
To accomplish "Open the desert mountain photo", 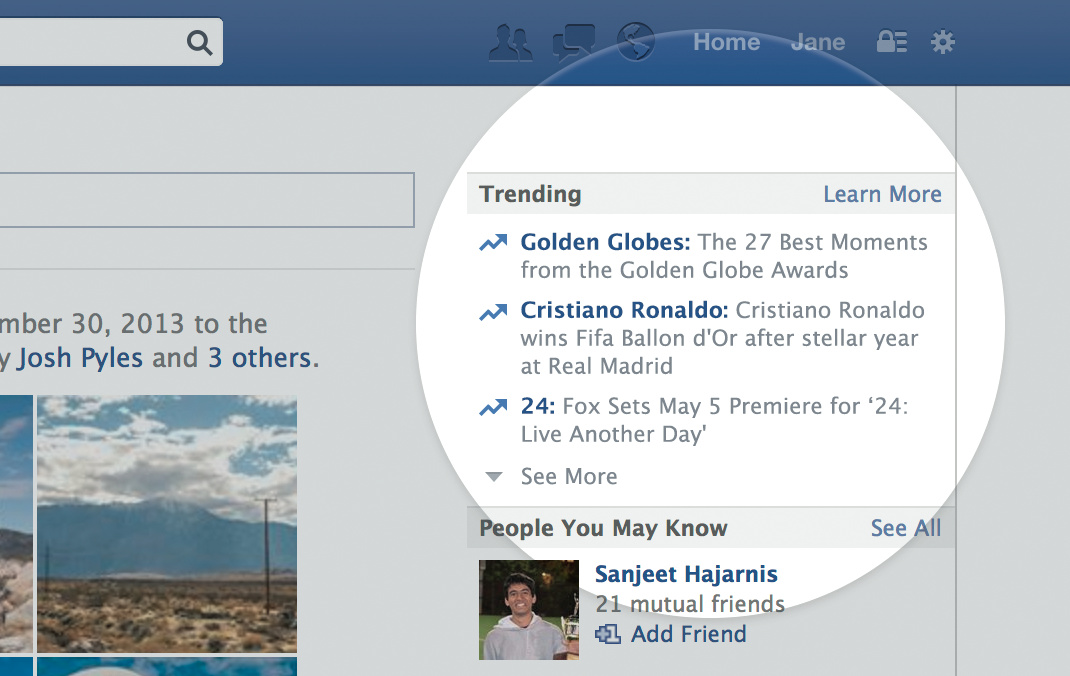I will click(167, 523).
